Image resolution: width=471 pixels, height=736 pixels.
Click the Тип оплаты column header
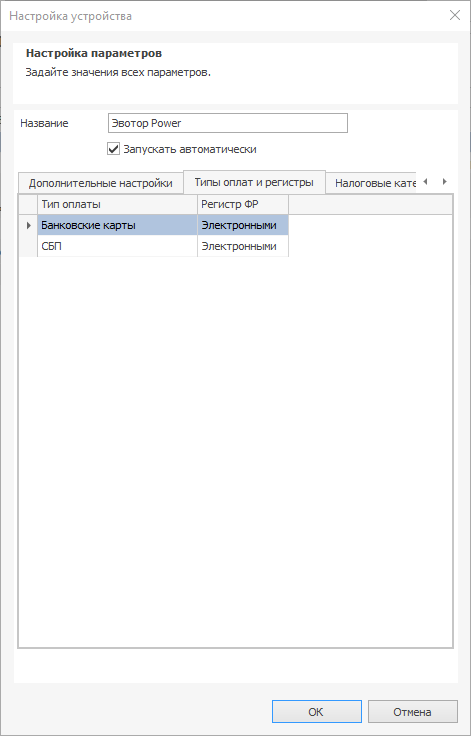[x=117, y=205]
